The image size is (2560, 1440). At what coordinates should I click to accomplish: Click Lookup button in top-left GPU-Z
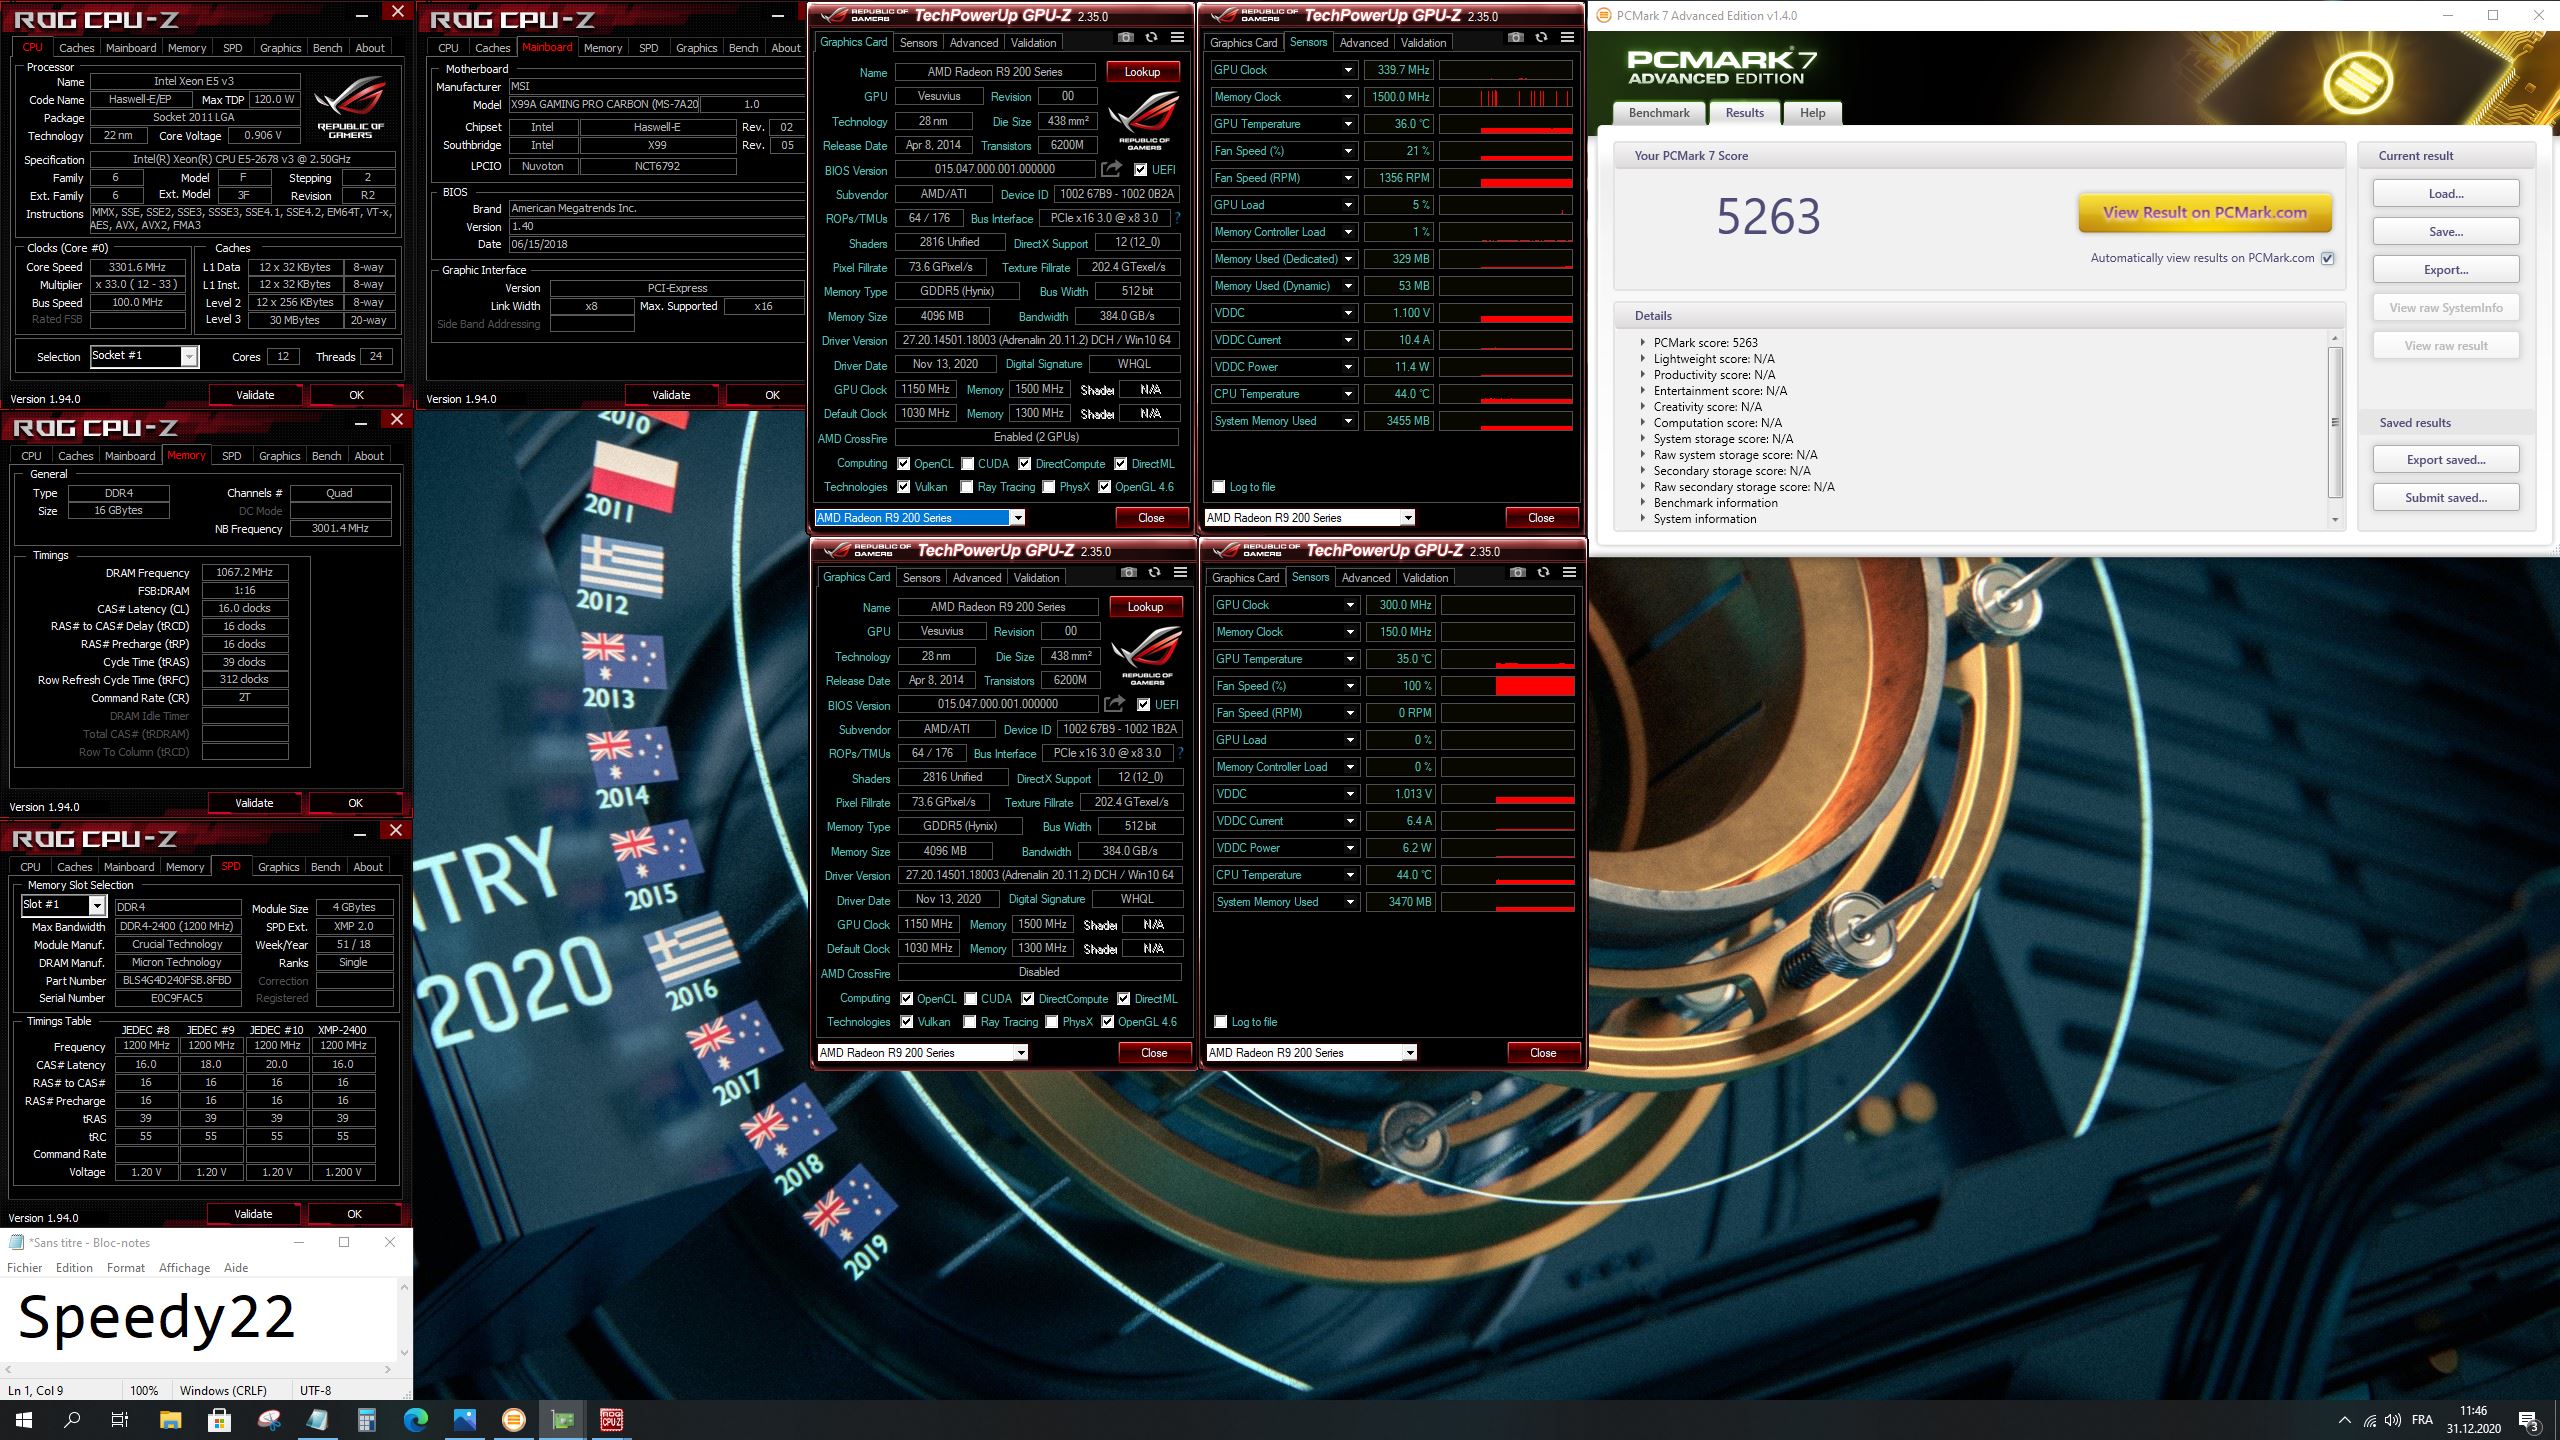click(x=1142, y=72)
